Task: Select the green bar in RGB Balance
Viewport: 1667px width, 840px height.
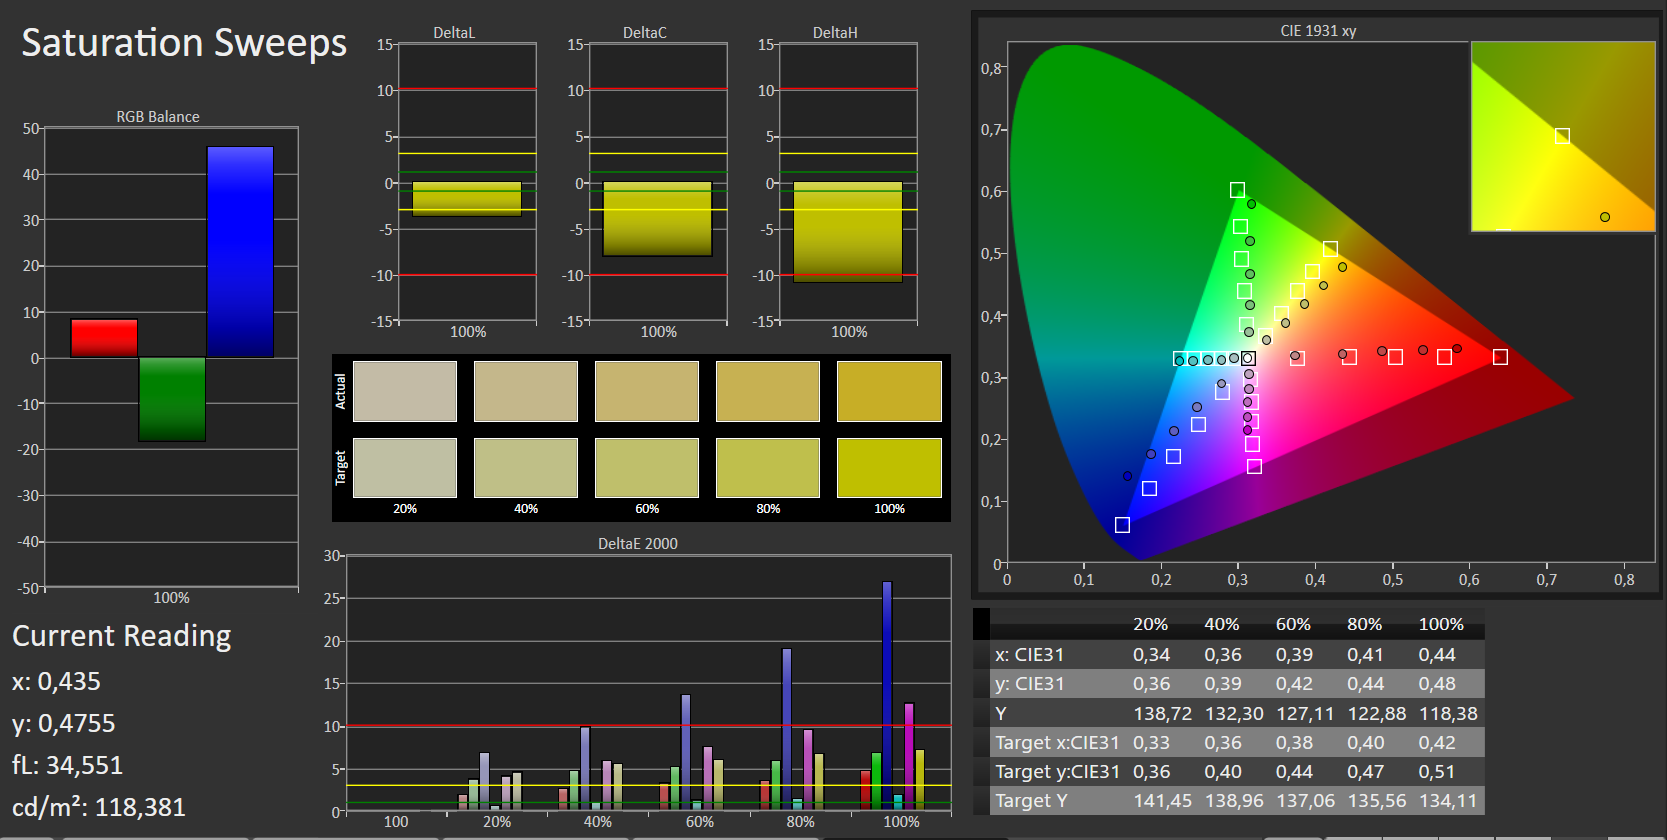Action: point(172,399)
